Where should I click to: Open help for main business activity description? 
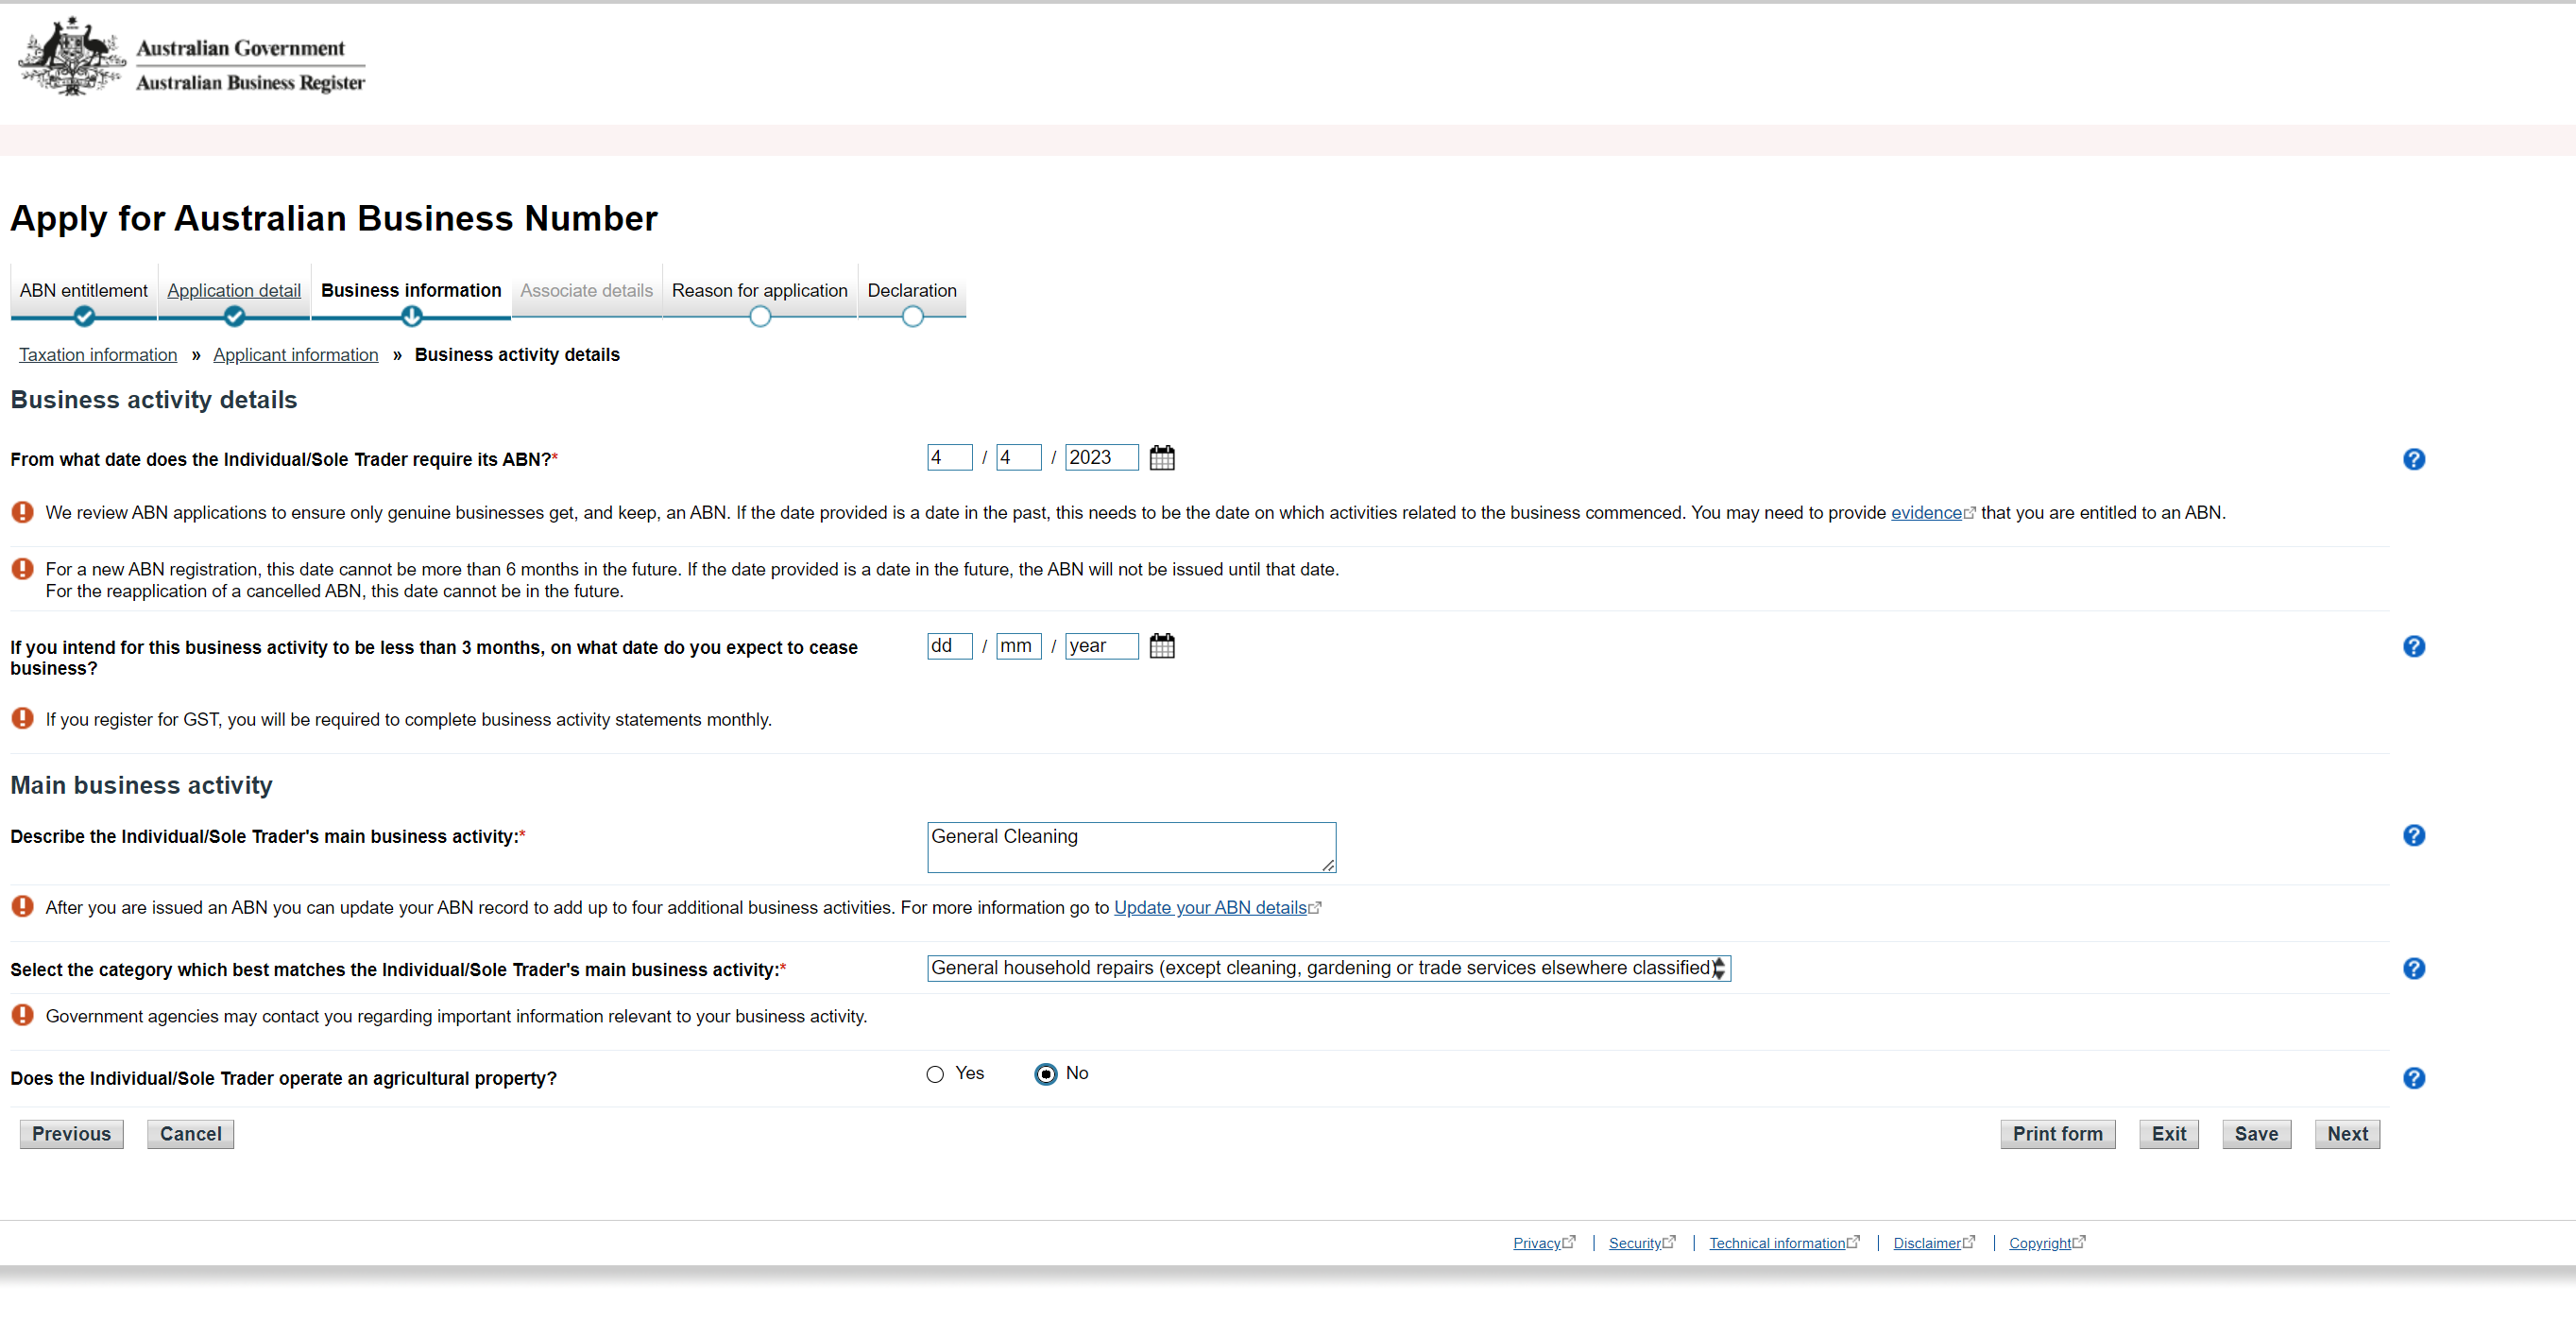(x=2413, y=836)
